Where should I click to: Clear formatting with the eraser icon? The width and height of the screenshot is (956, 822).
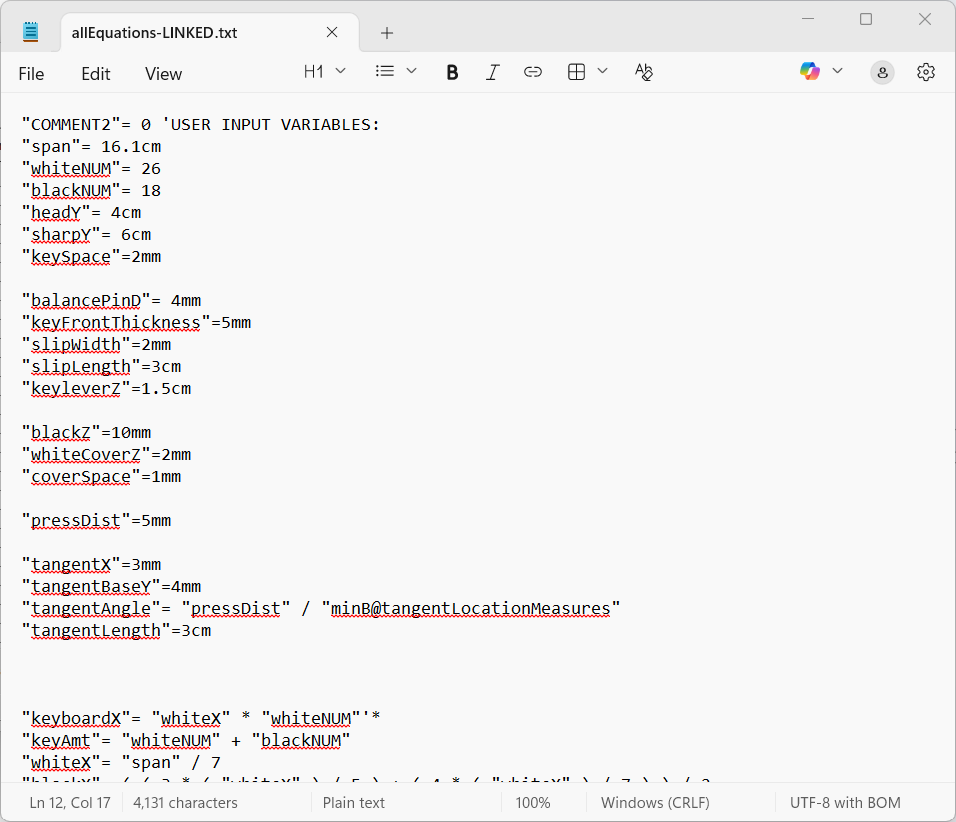[x=644, y=72]
